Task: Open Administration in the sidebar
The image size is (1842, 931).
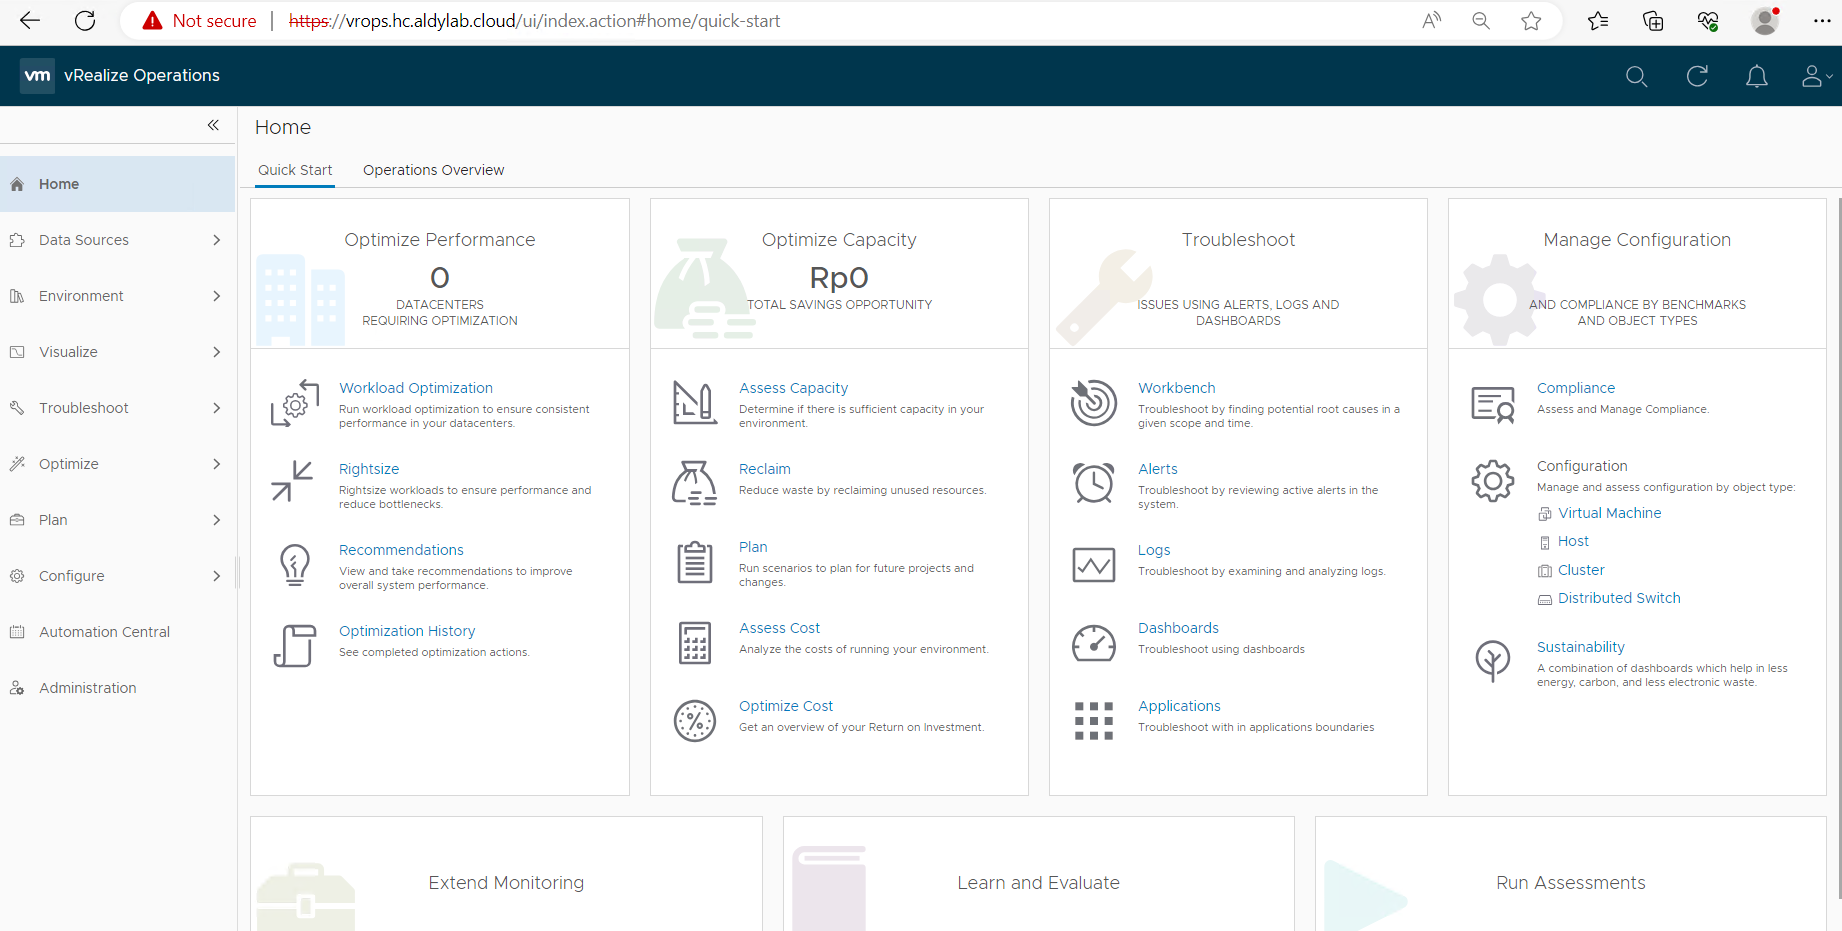Action: tap(88, 688)
